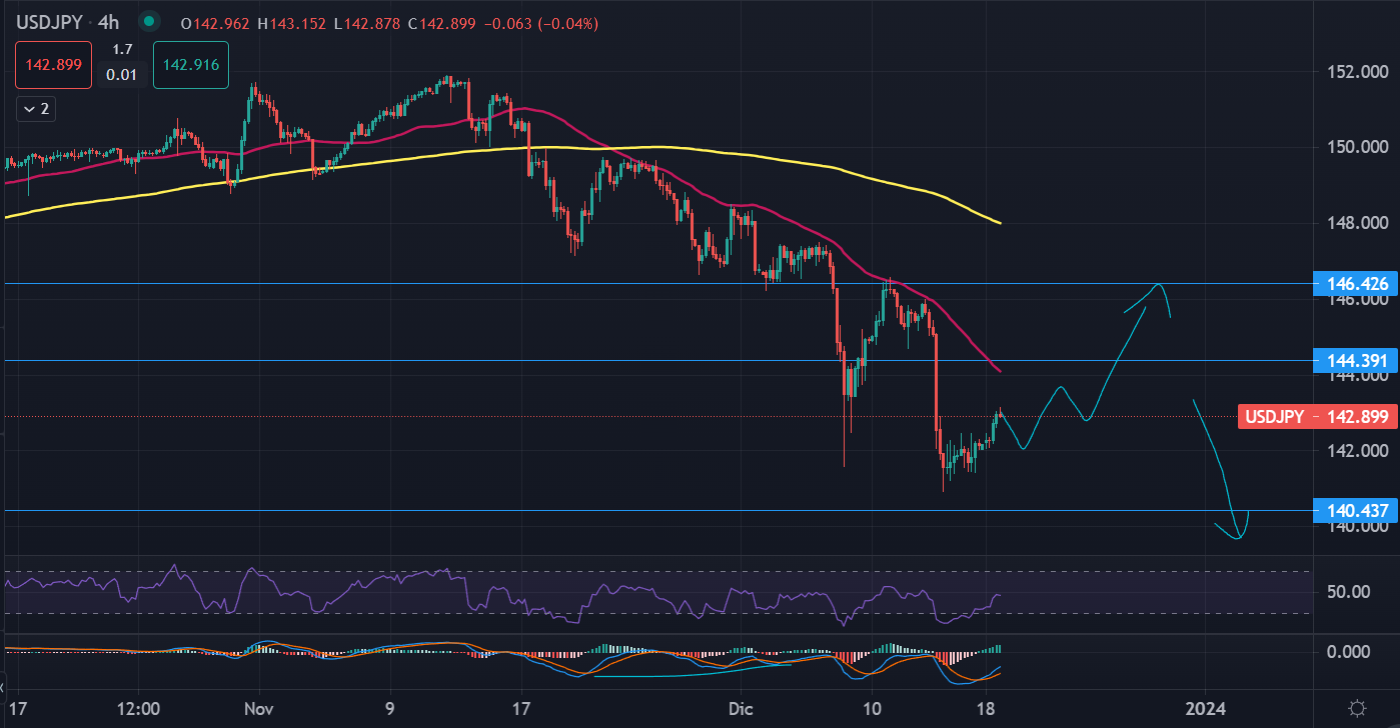This screenshot has height=728, width=1400.
Task: Click the Nov label on time axis
Action: [x=259, y=708]
